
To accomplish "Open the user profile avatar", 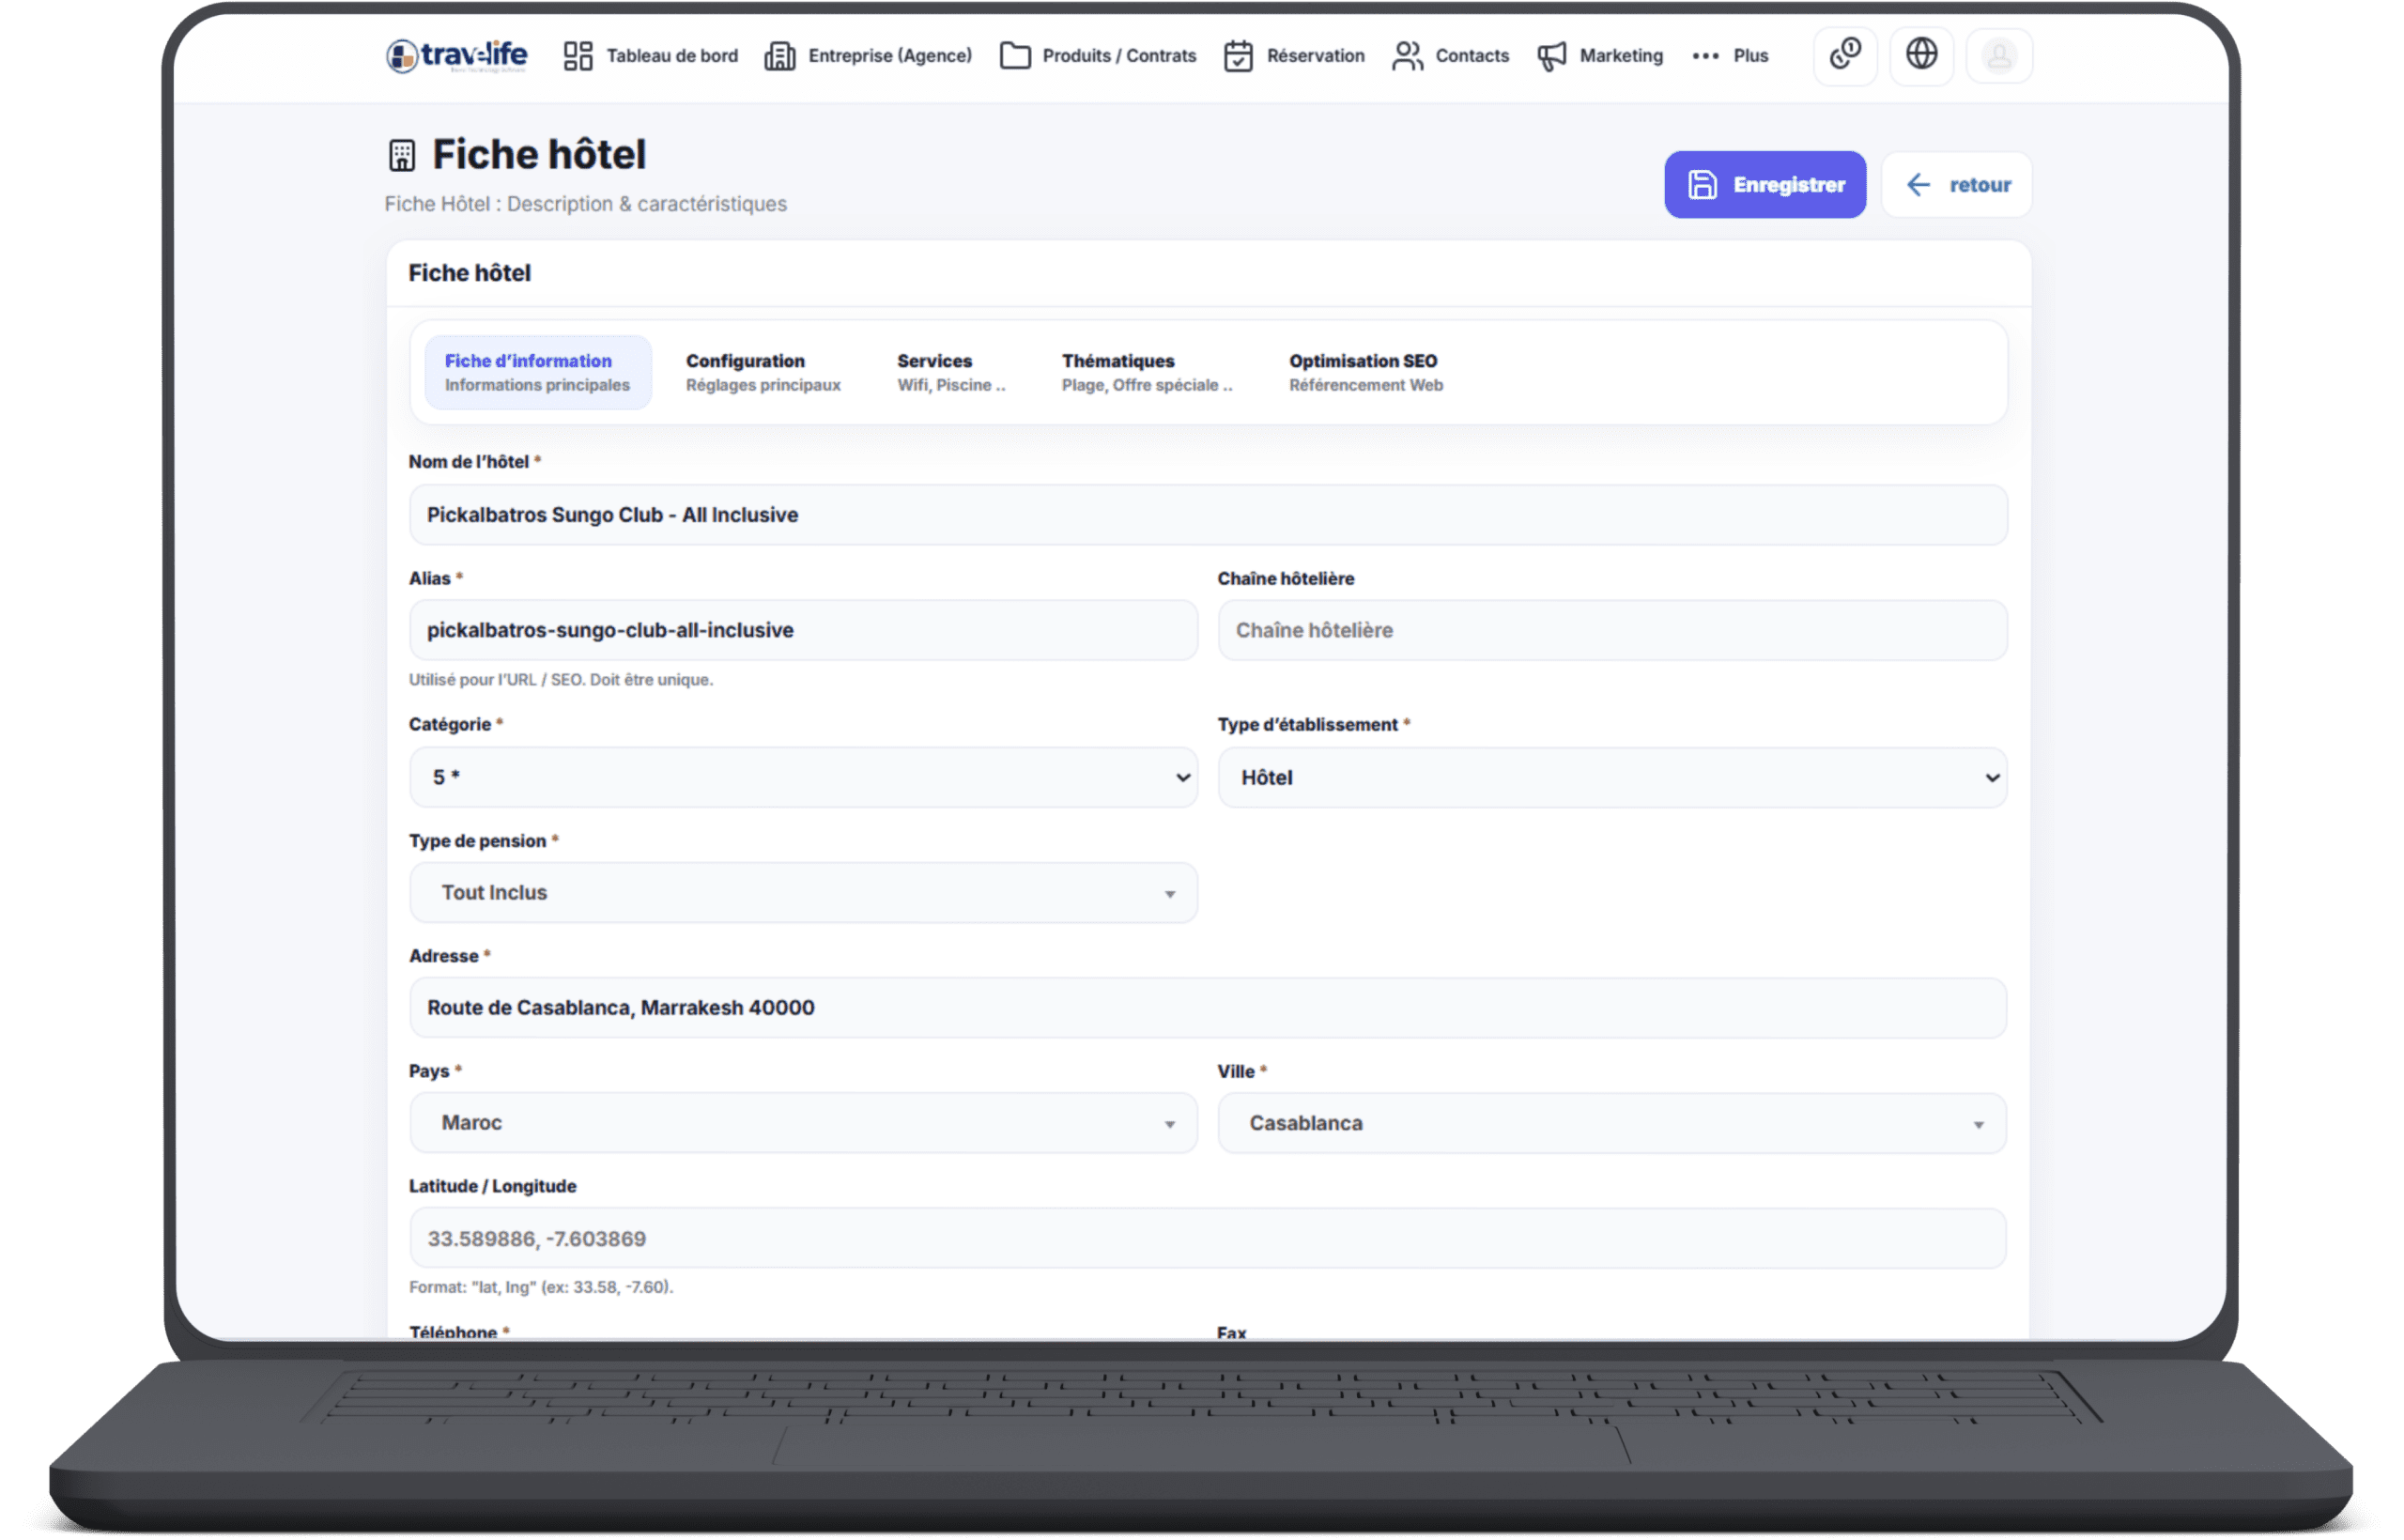I will tap(1998, 56).
